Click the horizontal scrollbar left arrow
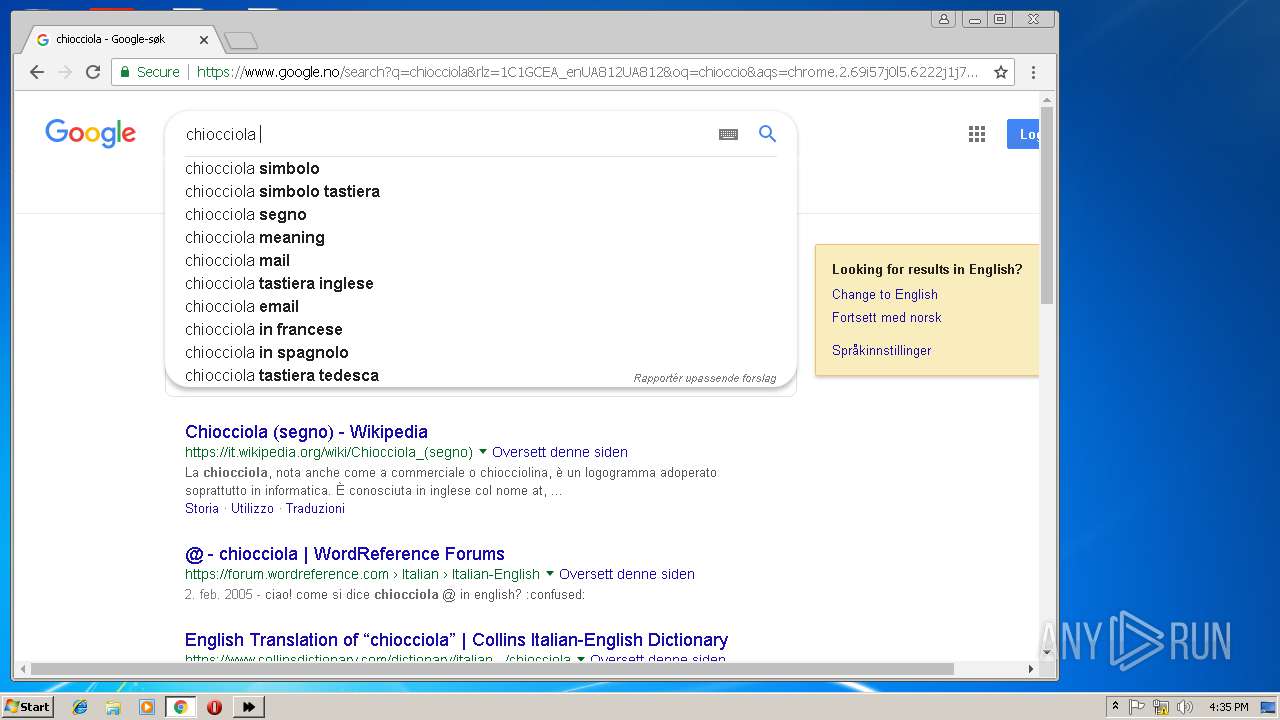The width and height of the screenshot is (1280, 720). click(x=22, y=669)
